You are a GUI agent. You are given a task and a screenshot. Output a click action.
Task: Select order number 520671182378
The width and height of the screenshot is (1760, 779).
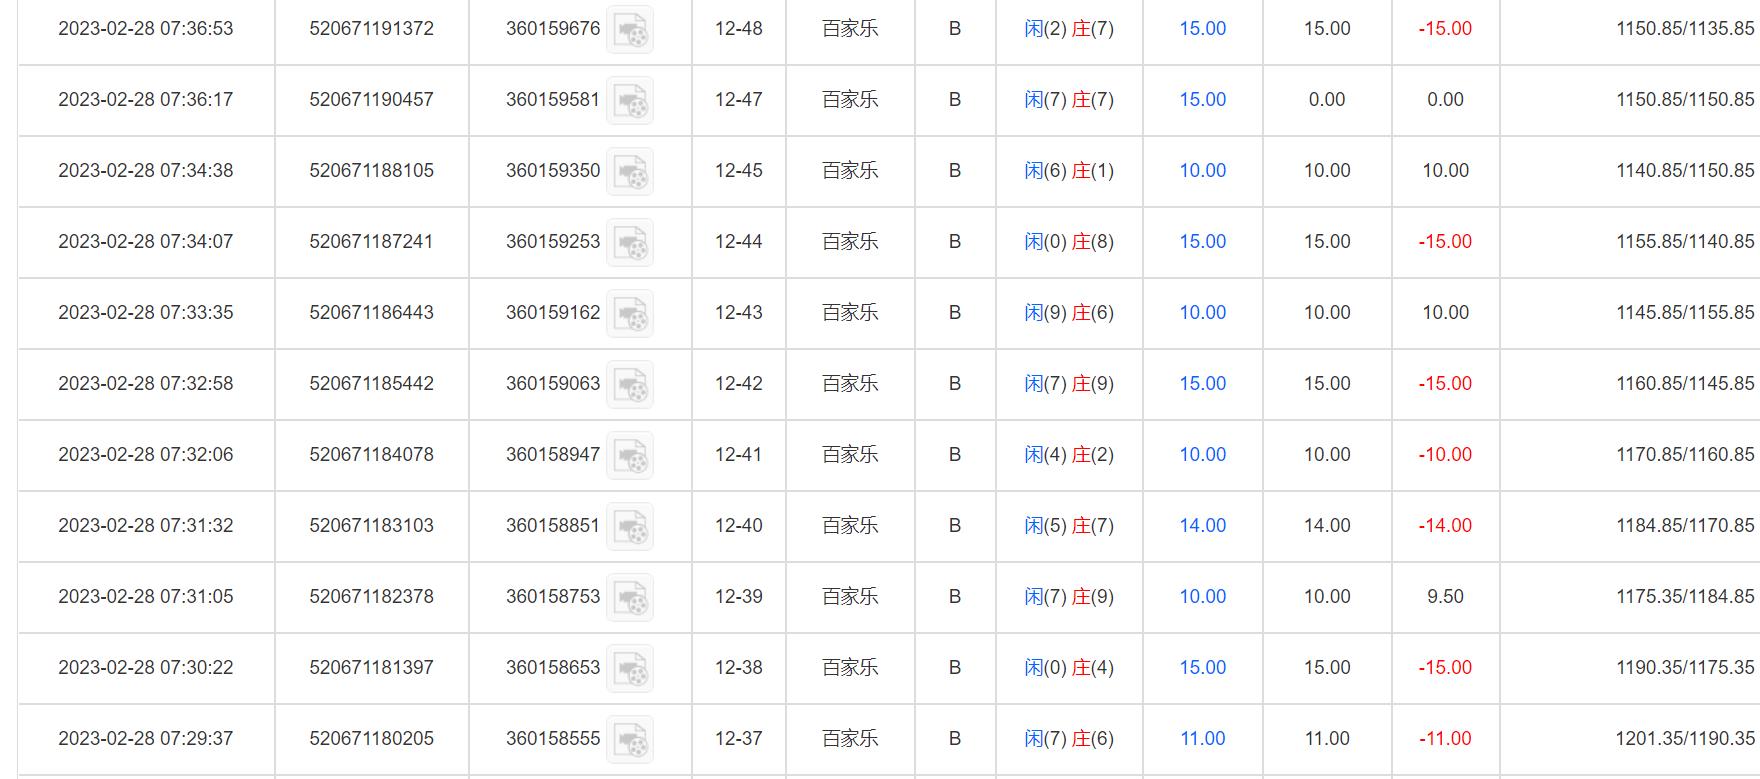pos(371,597)
